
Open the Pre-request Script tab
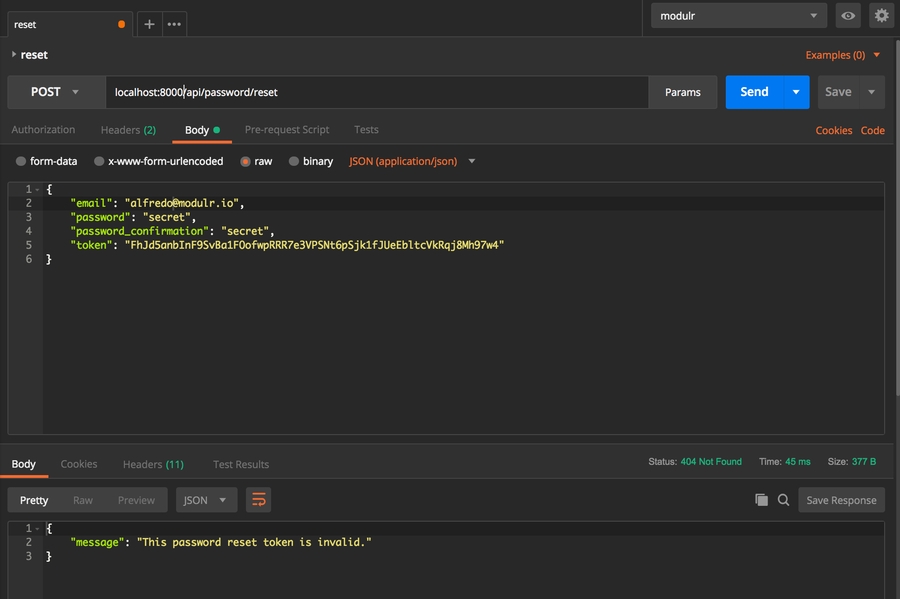tap(287, 130)
